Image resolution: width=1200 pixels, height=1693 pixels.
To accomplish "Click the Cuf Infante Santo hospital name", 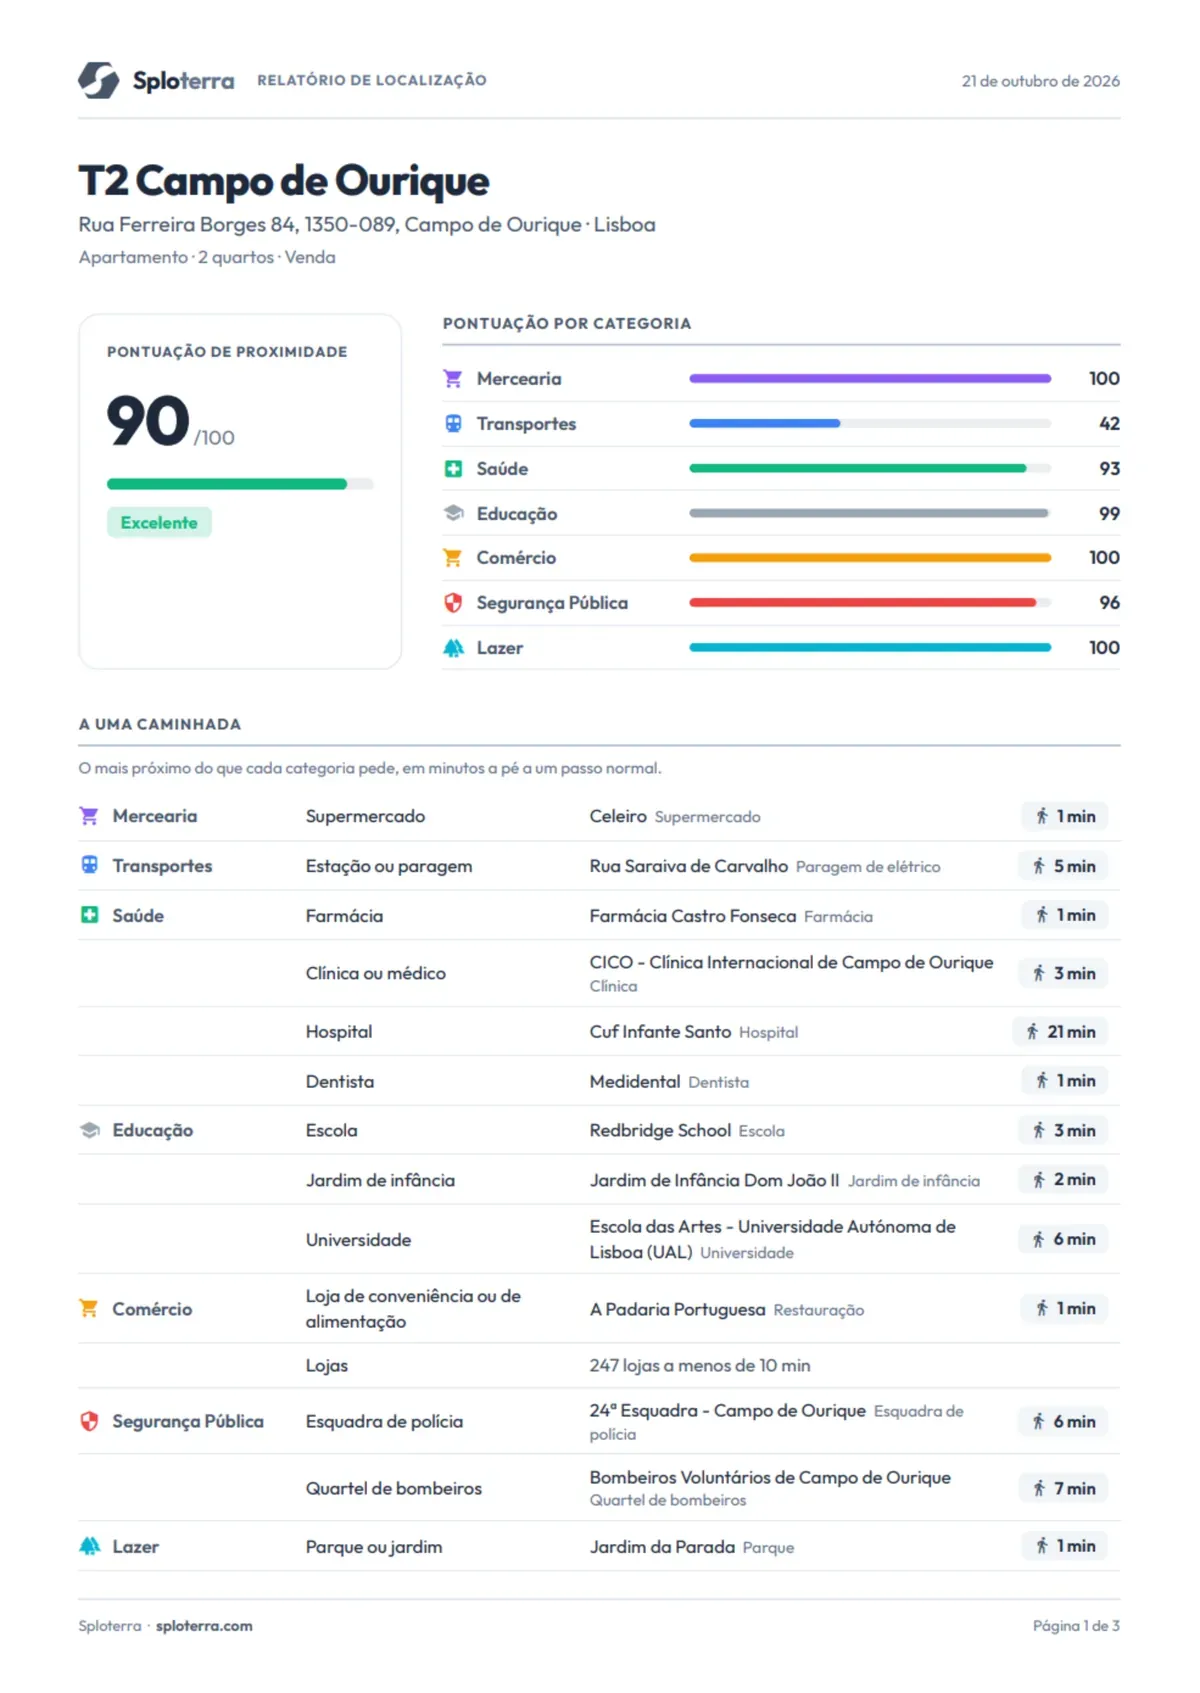I will (660, 1031).
